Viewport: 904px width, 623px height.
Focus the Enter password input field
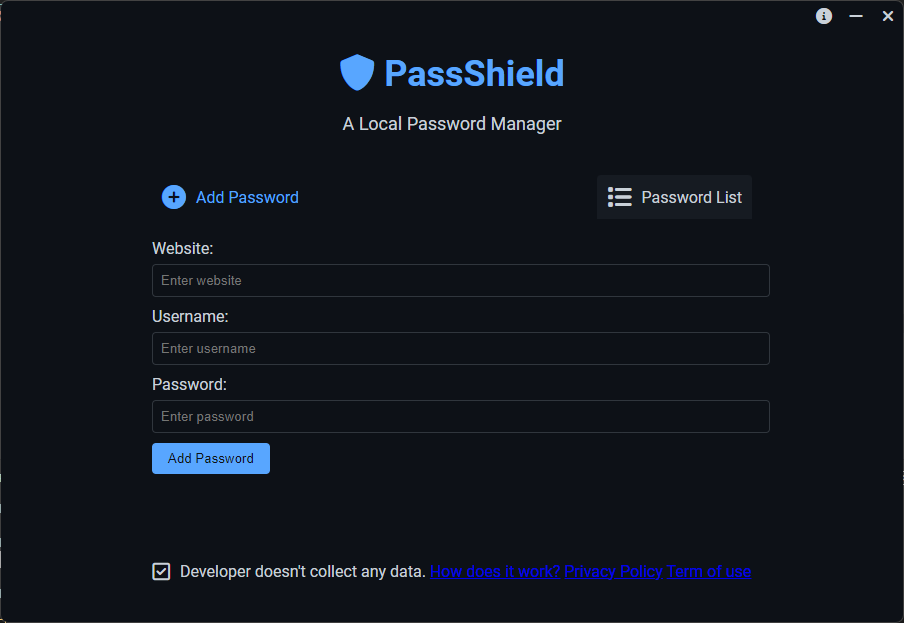point(460,416)
